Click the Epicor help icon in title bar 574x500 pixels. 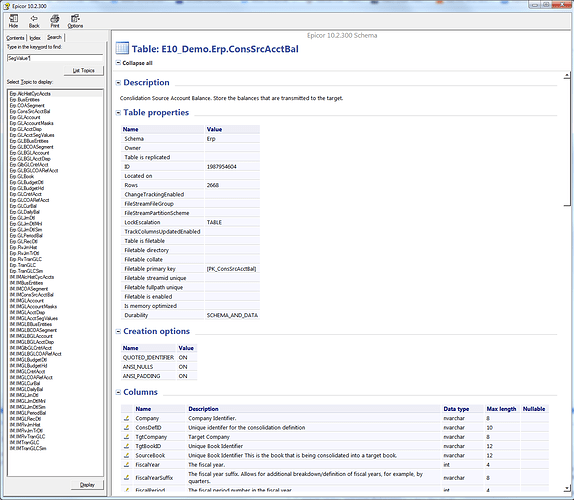click(x=7, y=6)
